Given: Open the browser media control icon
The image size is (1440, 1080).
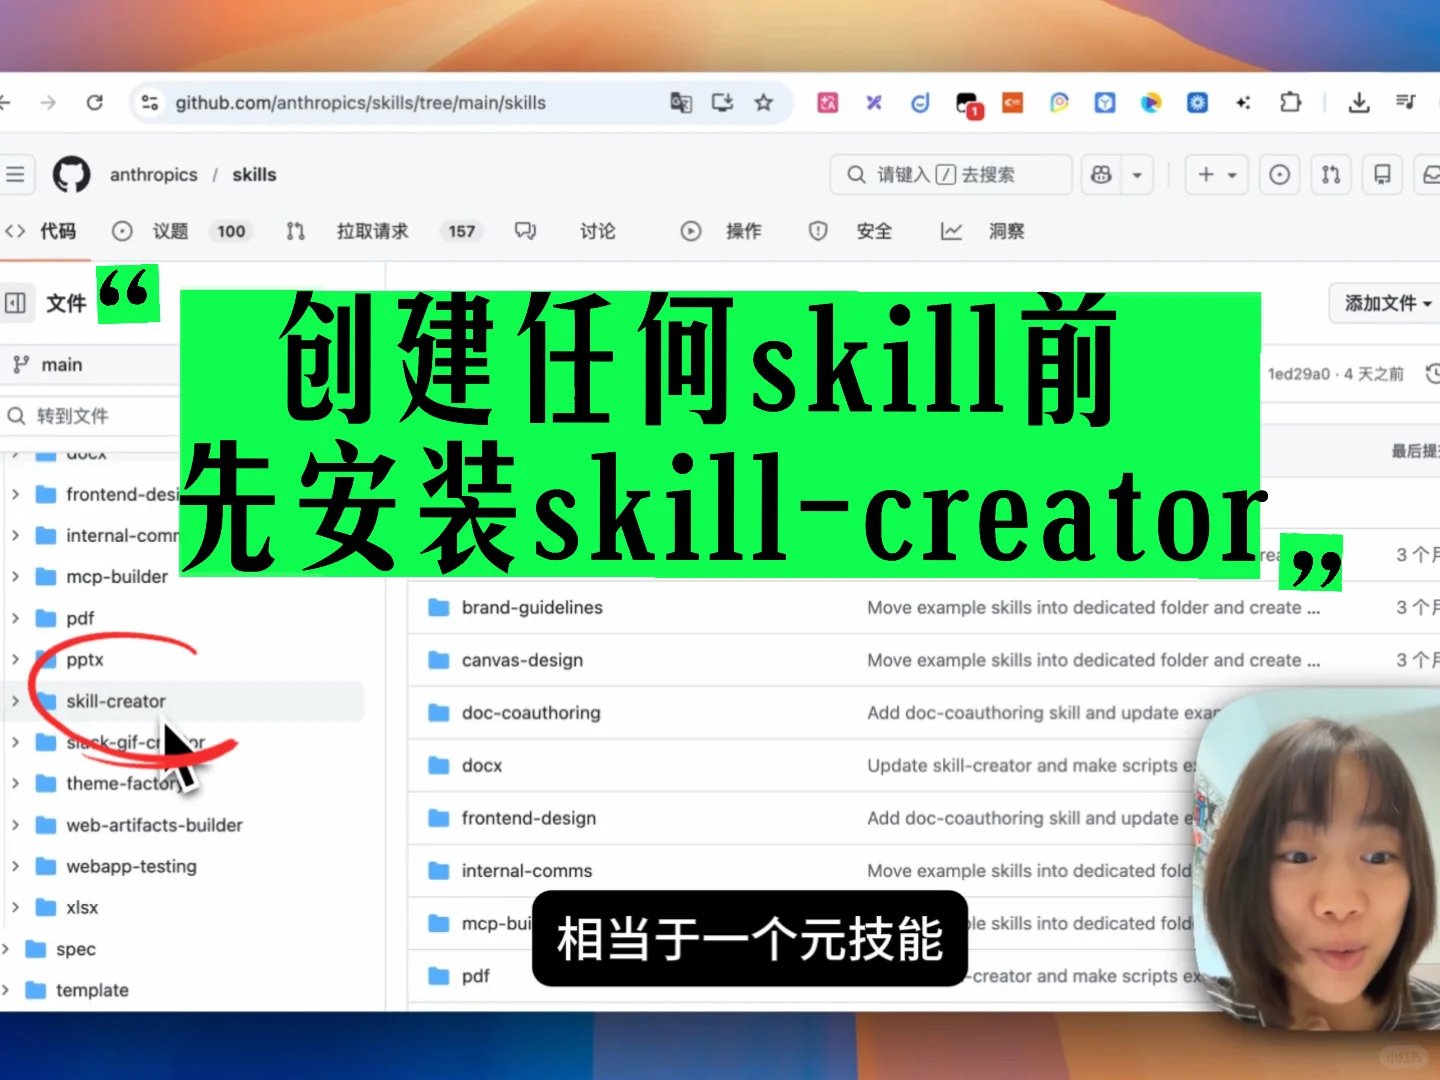Looking at the screenshot, I should click(x=1406, y=102).
